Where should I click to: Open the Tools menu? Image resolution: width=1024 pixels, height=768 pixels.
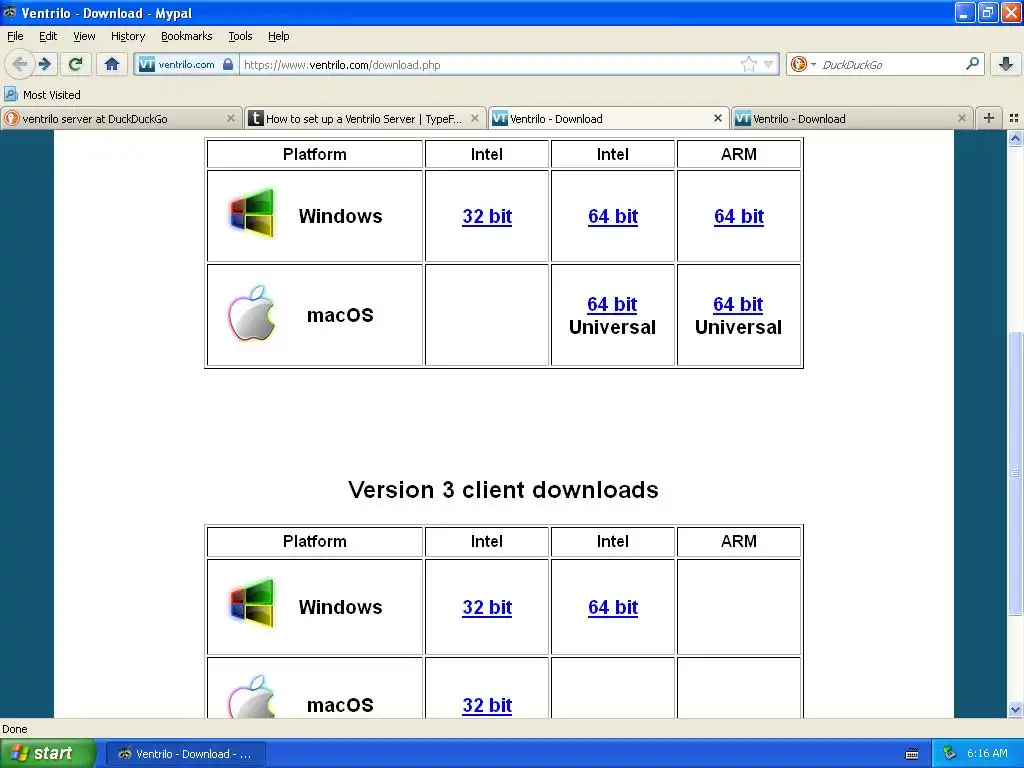point(240,36)
